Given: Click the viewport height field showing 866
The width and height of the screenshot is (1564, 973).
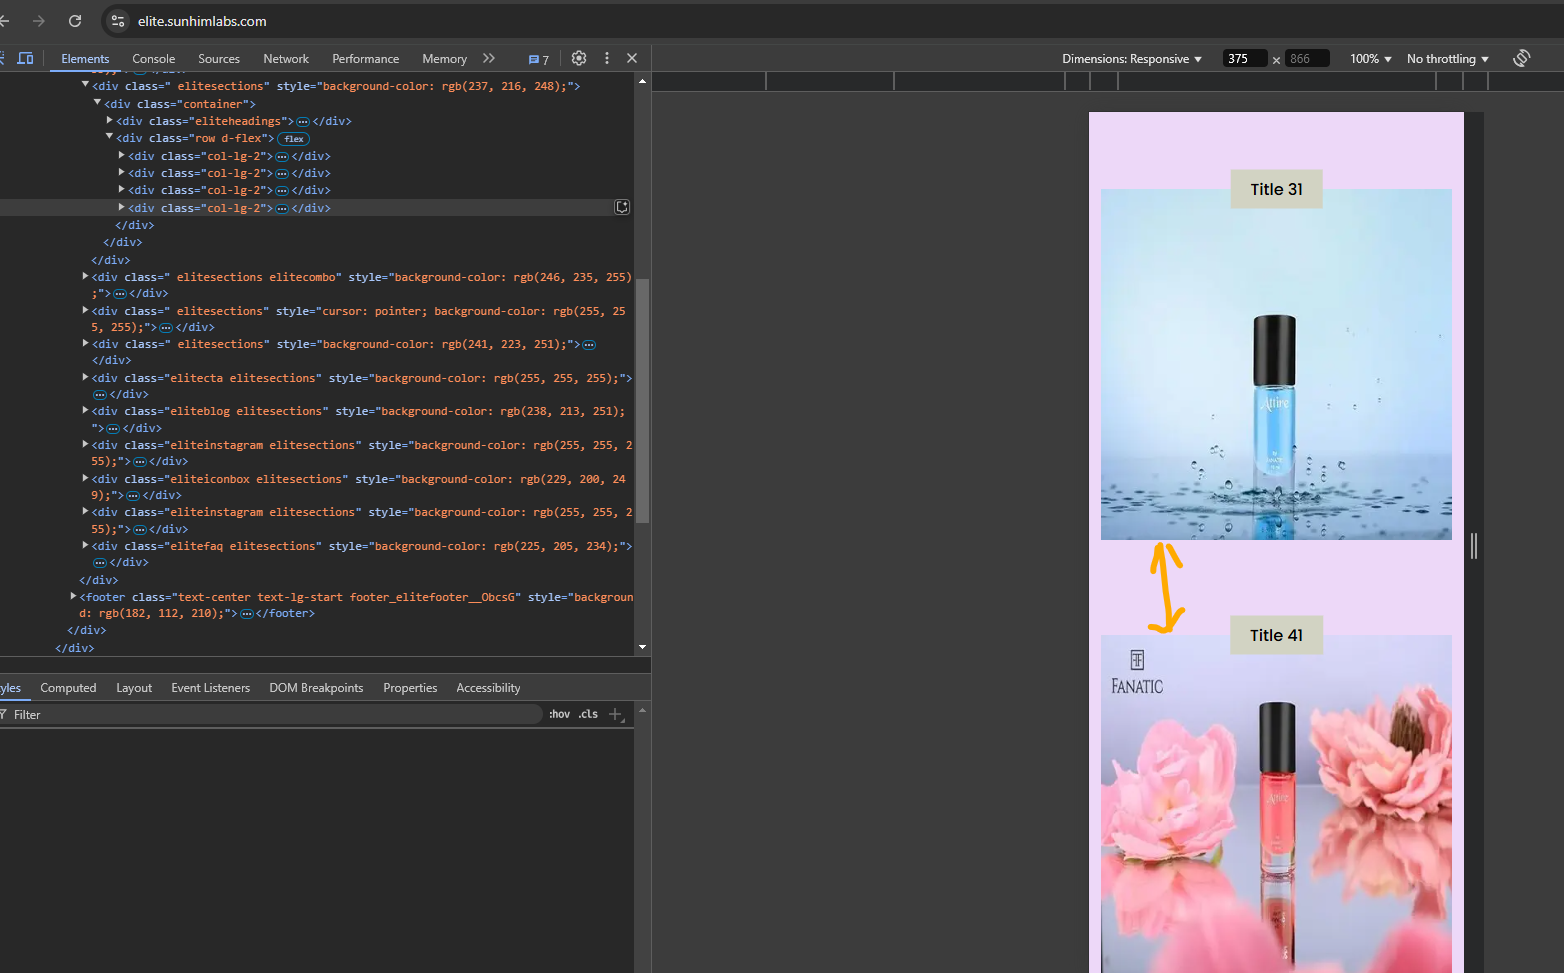Looking at the screenshot, I should [1308, 59].
